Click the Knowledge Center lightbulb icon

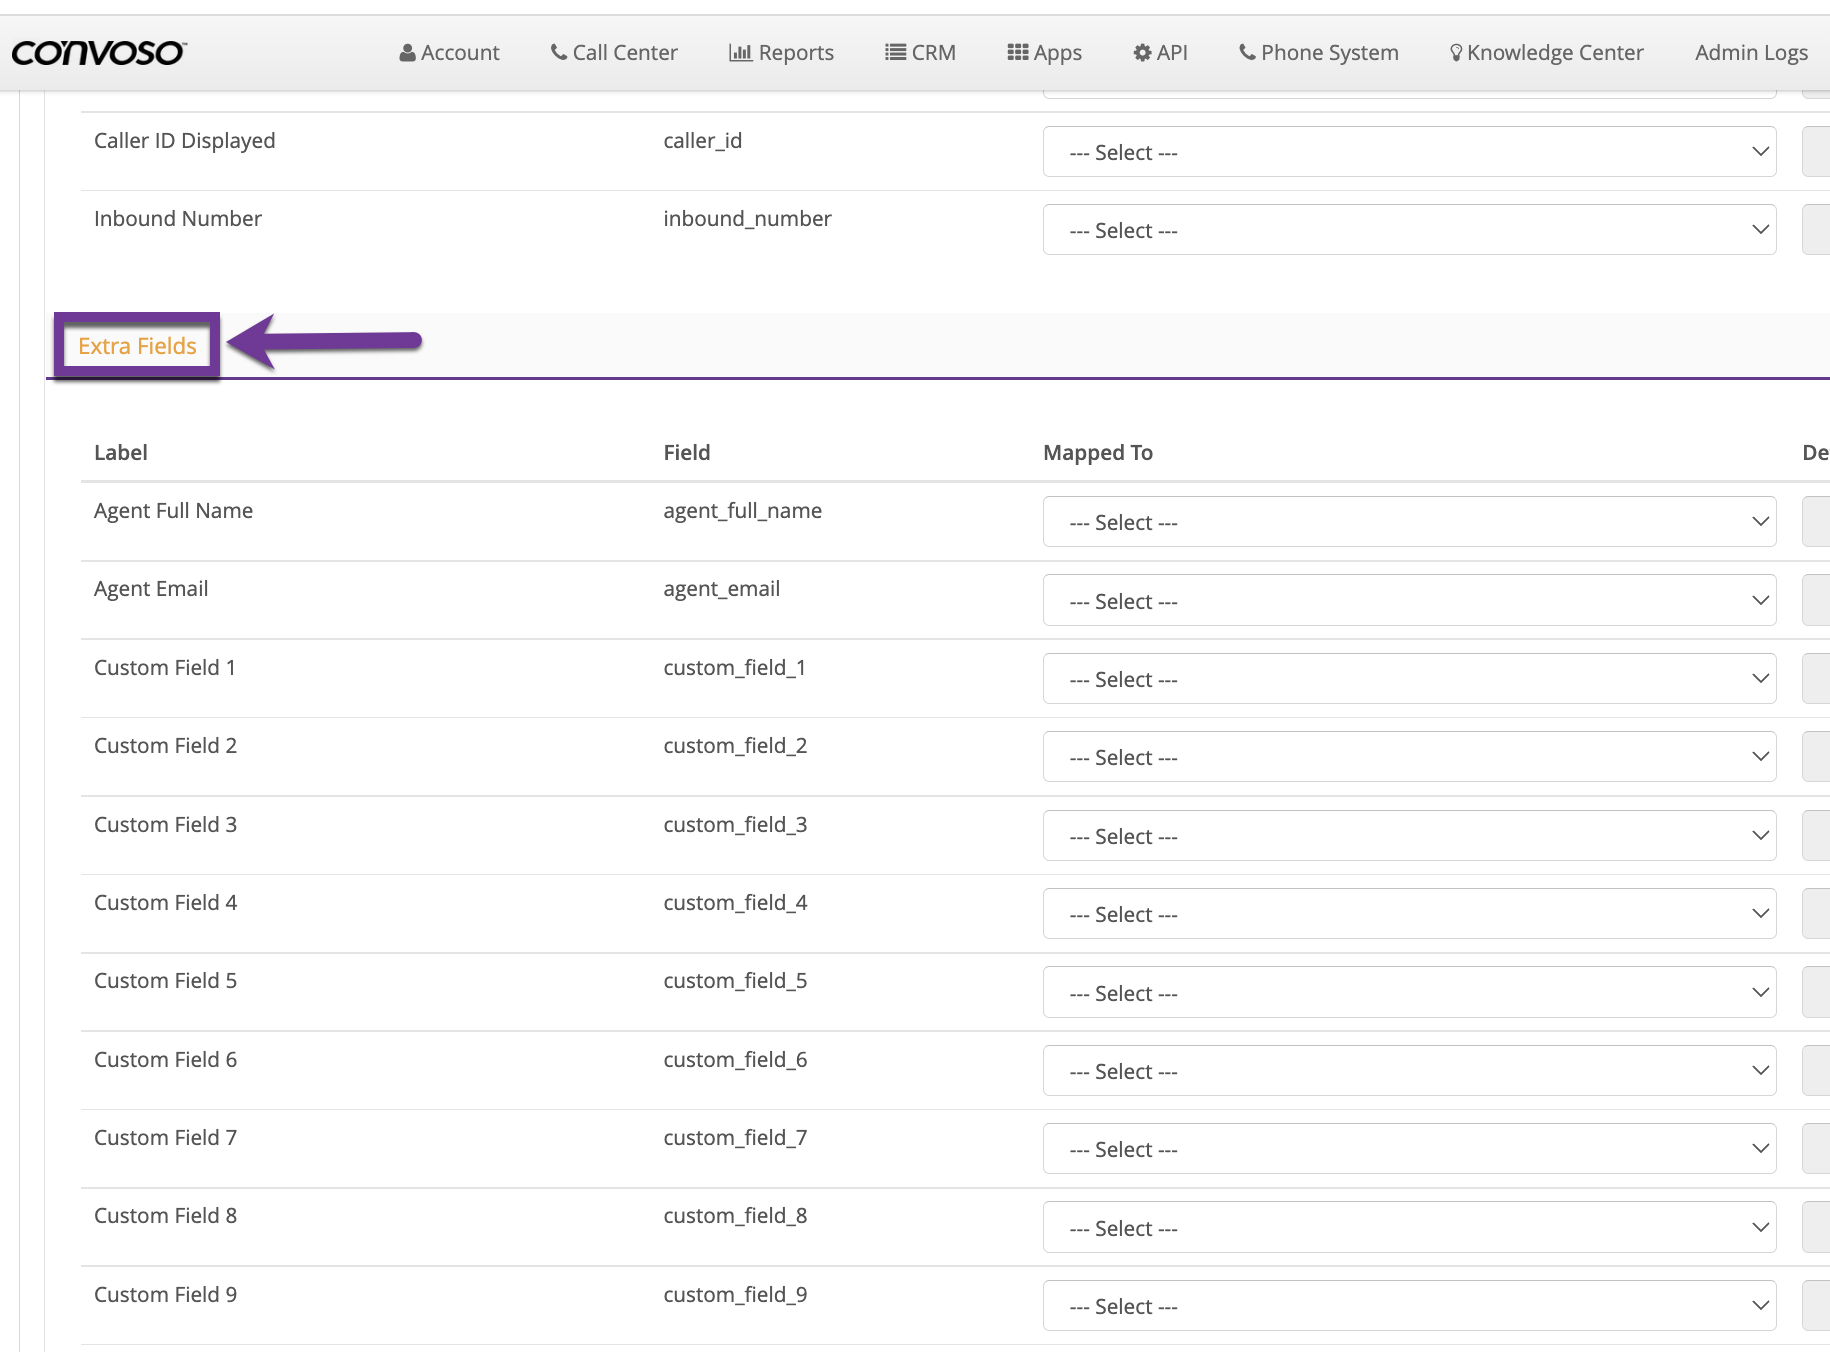tap(1456, 53)
